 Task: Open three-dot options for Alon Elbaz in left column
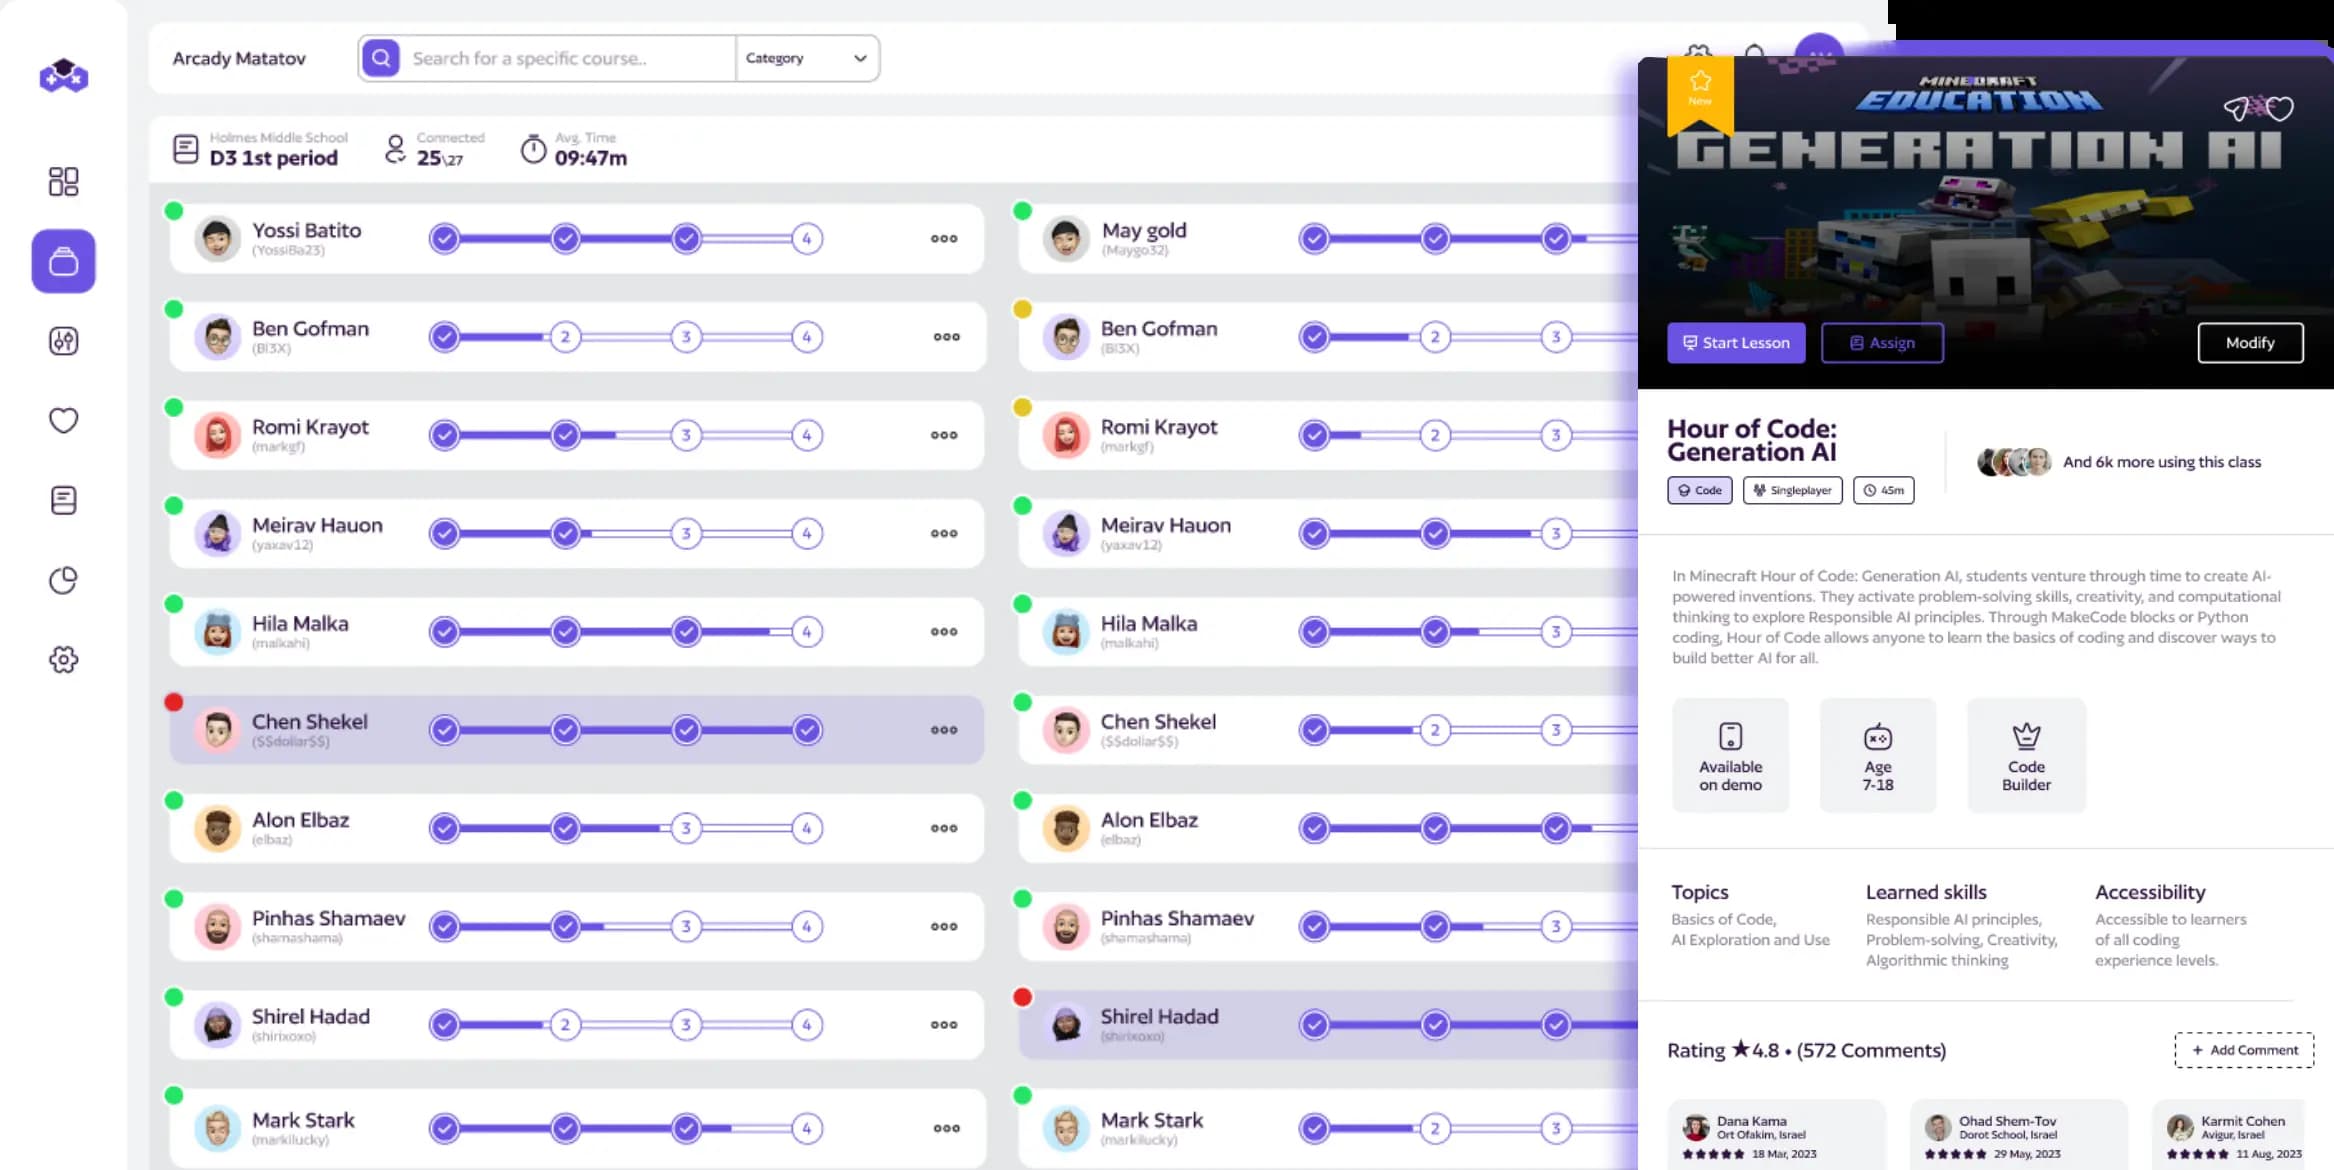[944, 827]
